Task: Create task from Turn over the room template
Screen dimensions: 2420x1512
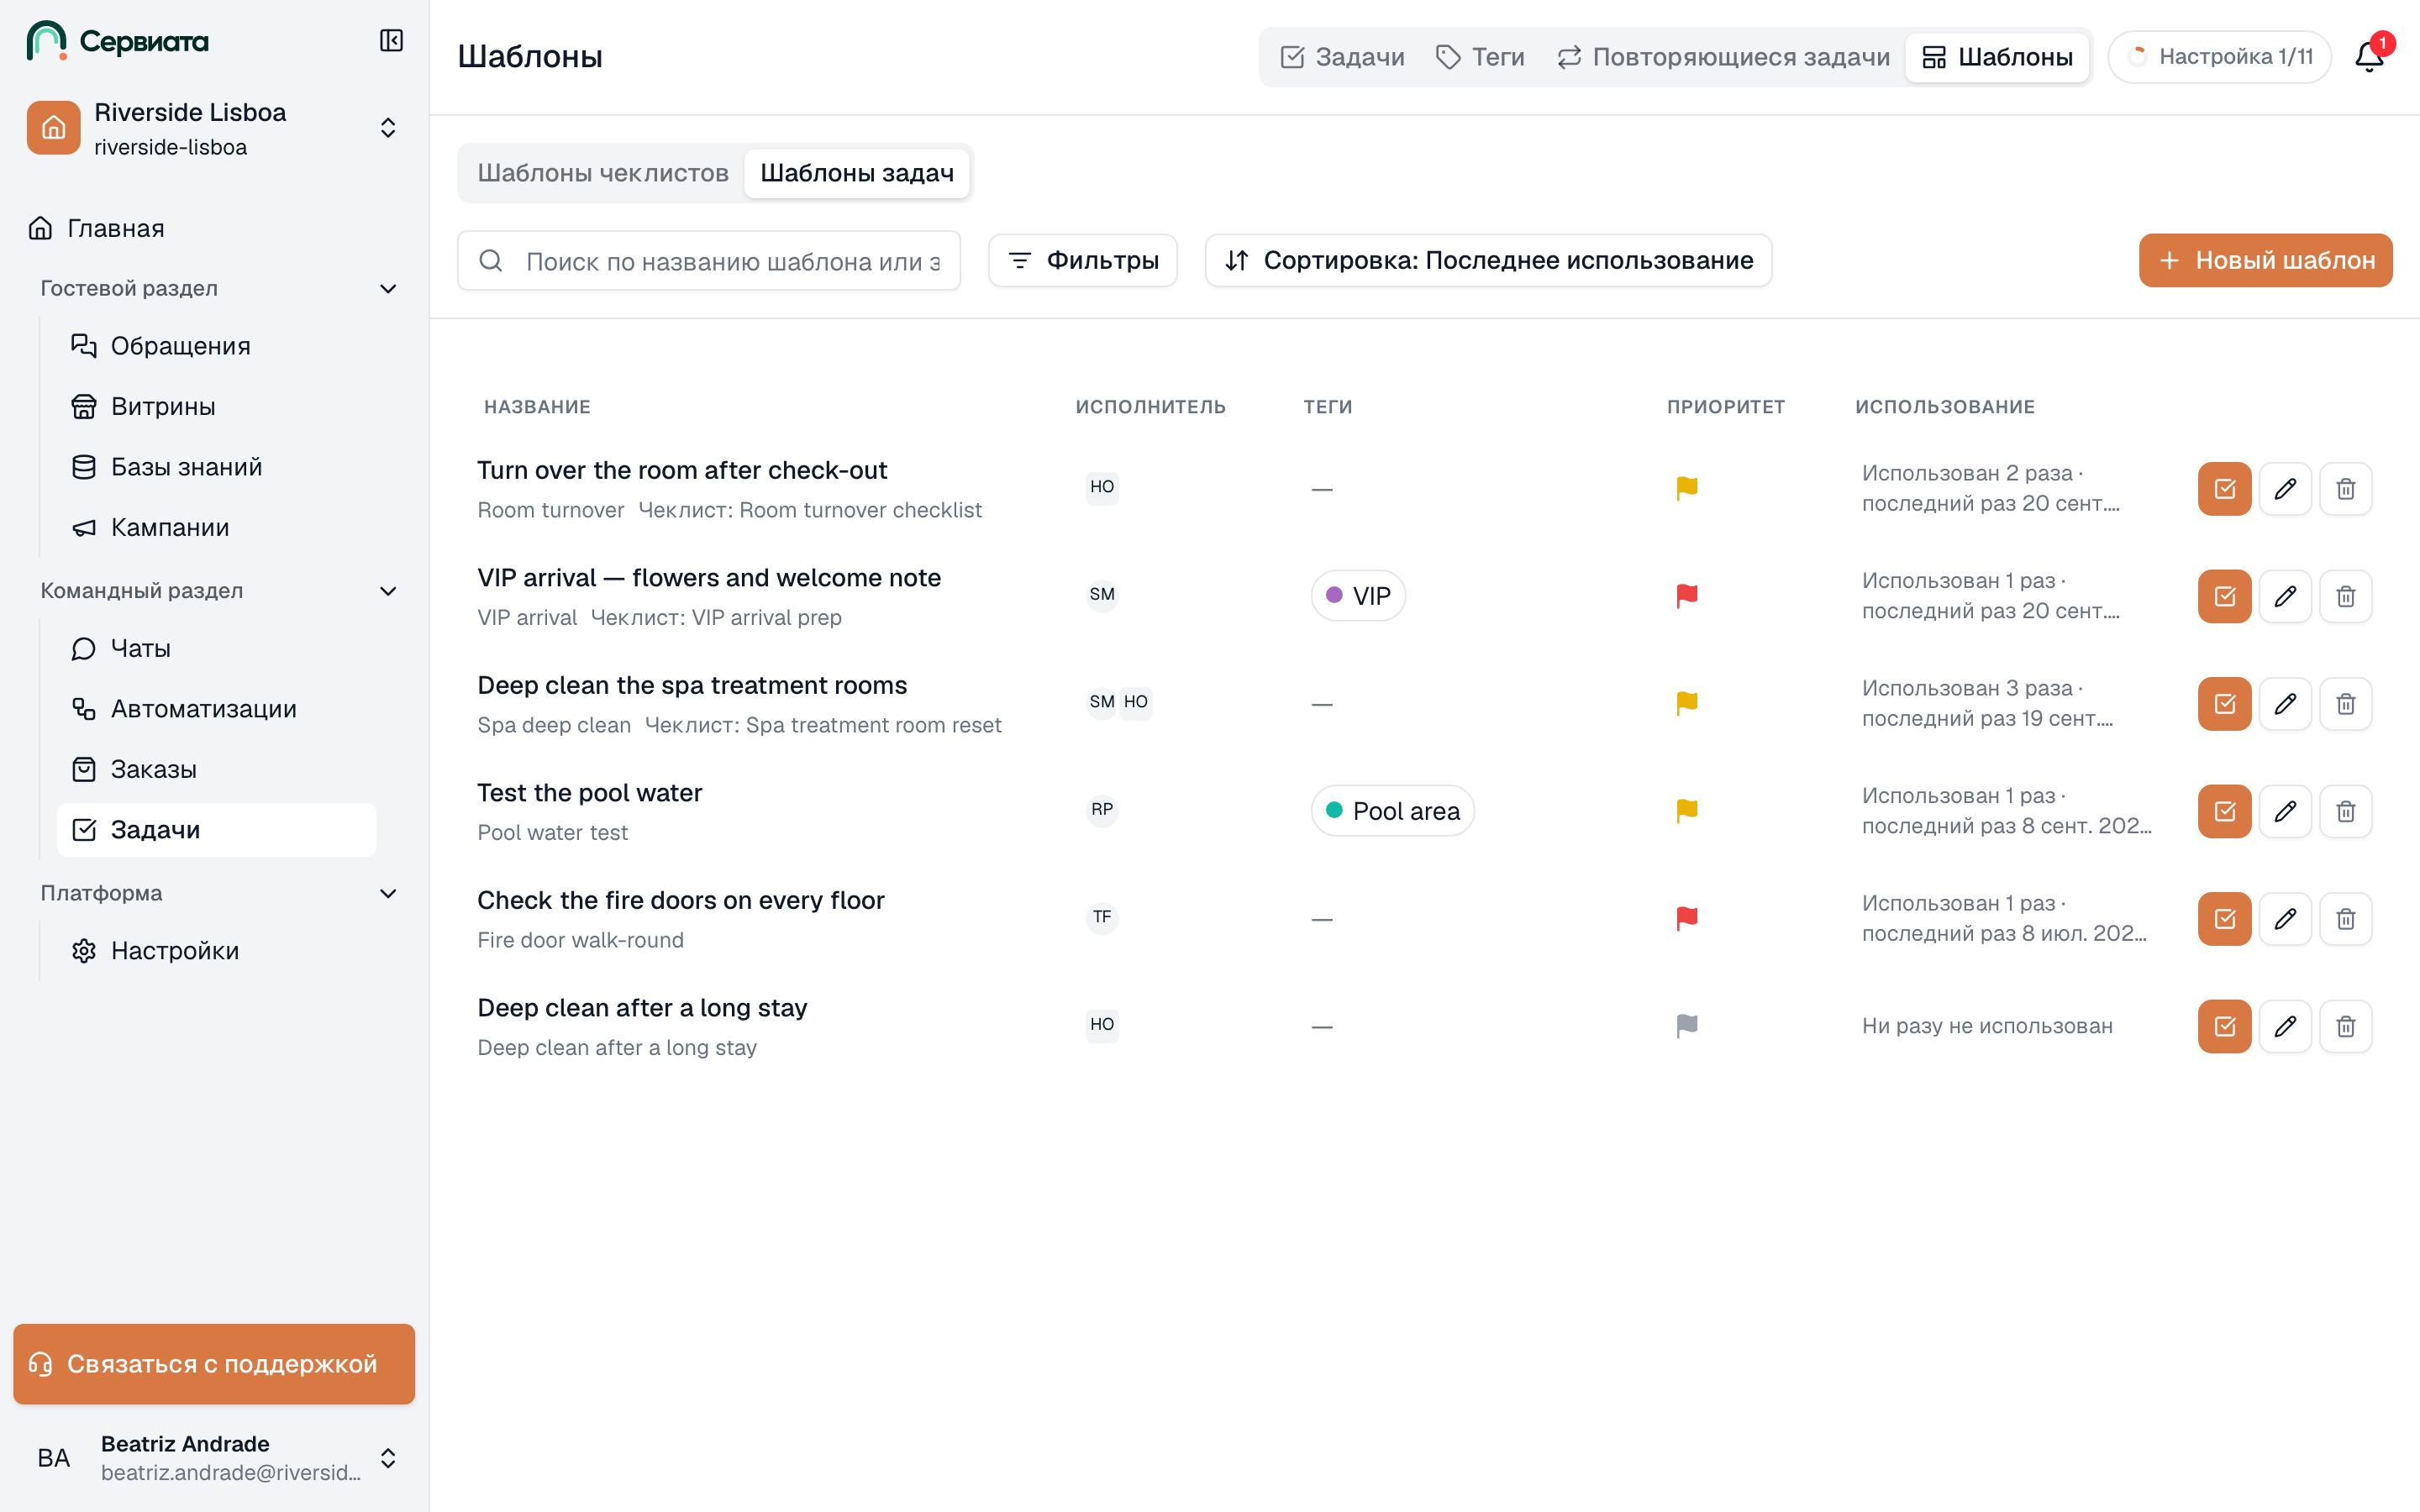Action: click(x=2224, y=489)
